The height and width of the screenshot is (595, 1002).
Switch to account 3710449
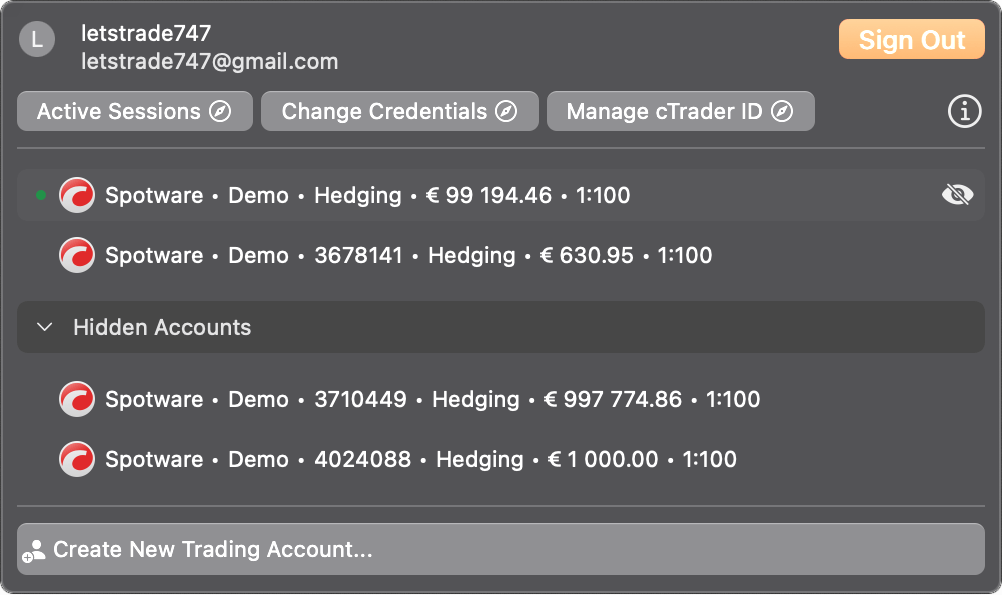(x=501, y=399)
